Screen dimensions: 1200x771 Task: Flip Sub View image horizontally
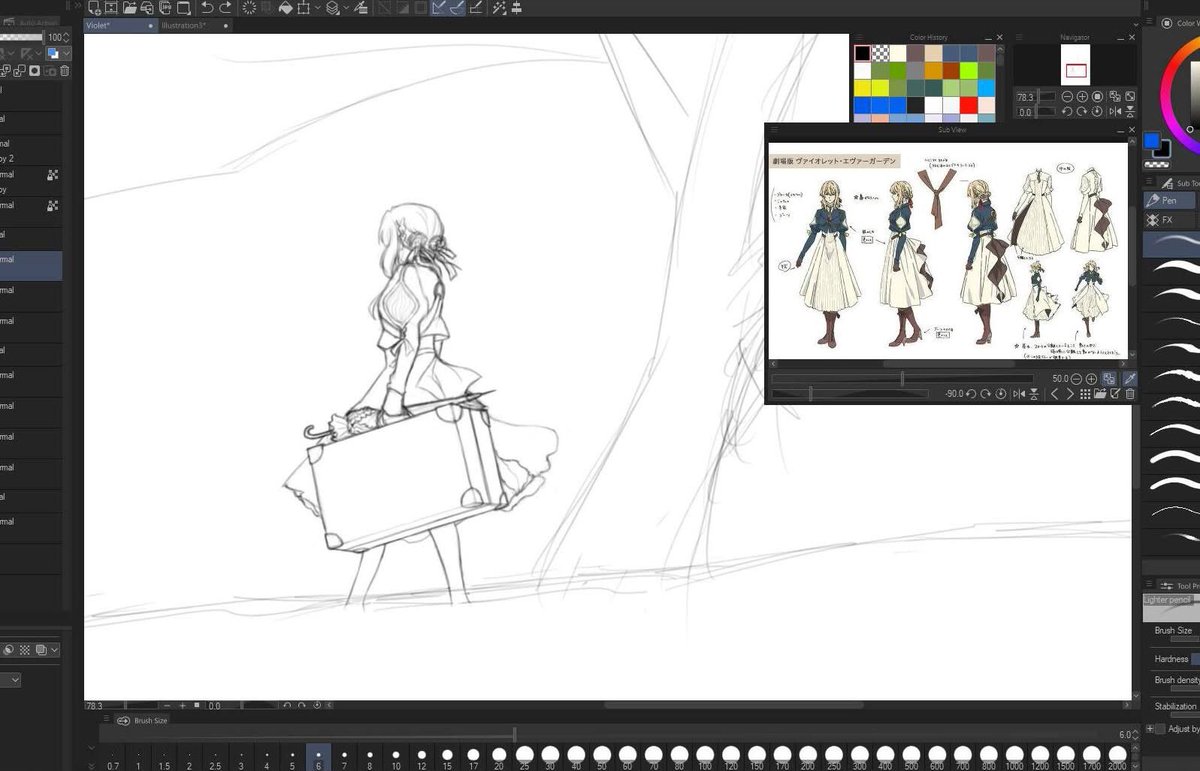(x=1019, y=394)
